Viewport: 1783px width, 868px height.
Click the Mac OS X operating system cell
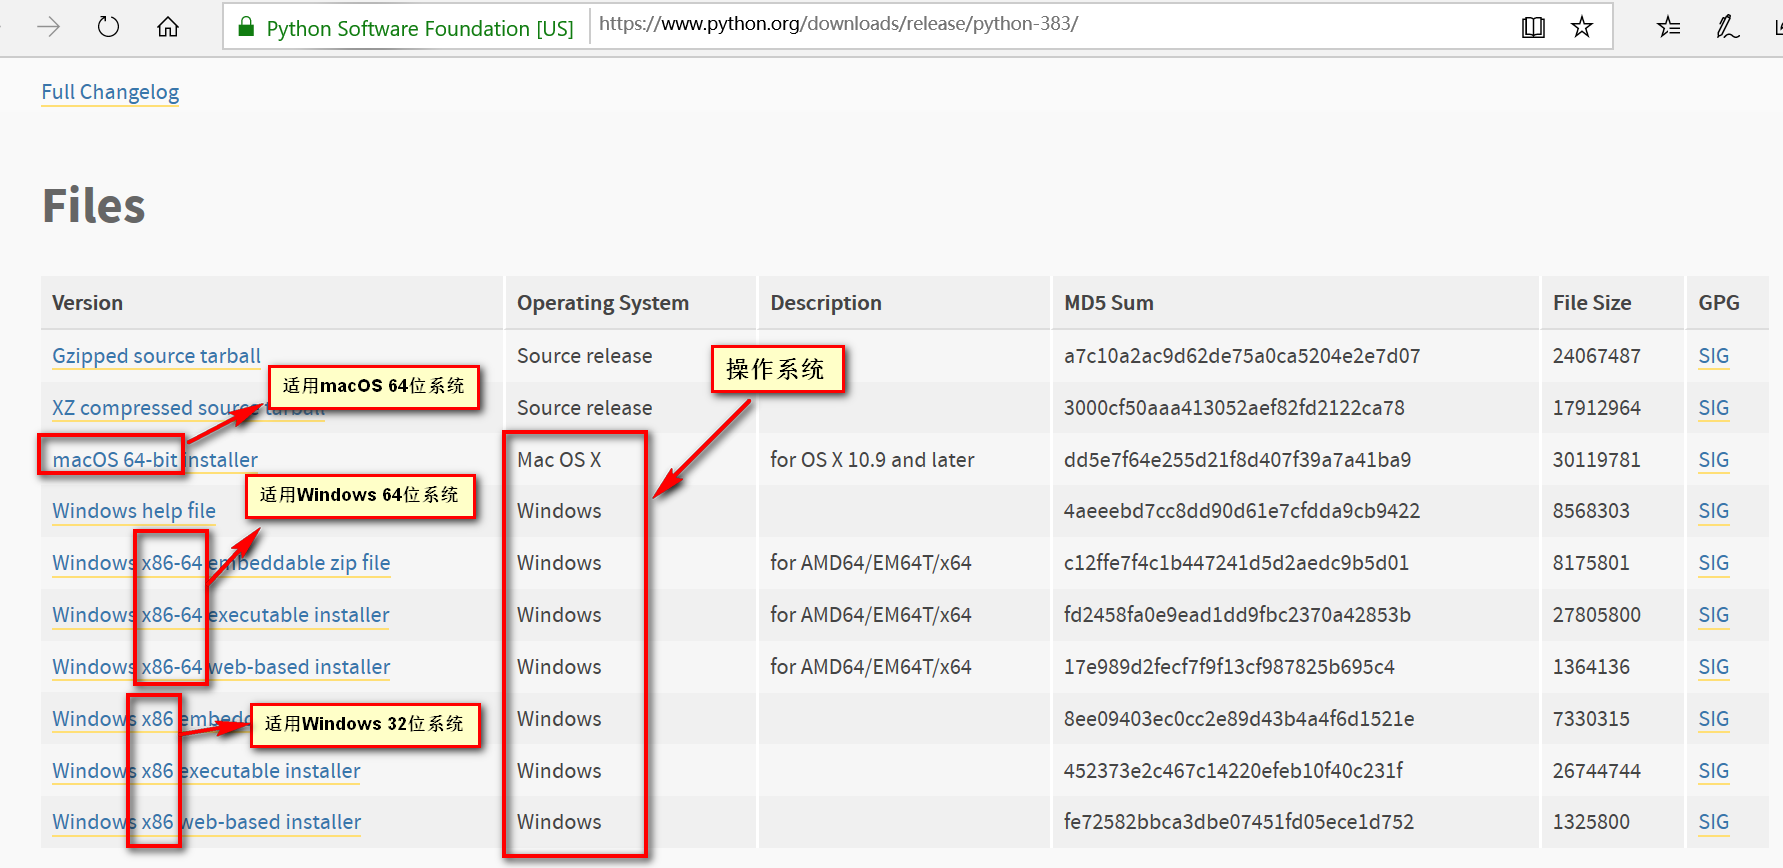(559, 460)
